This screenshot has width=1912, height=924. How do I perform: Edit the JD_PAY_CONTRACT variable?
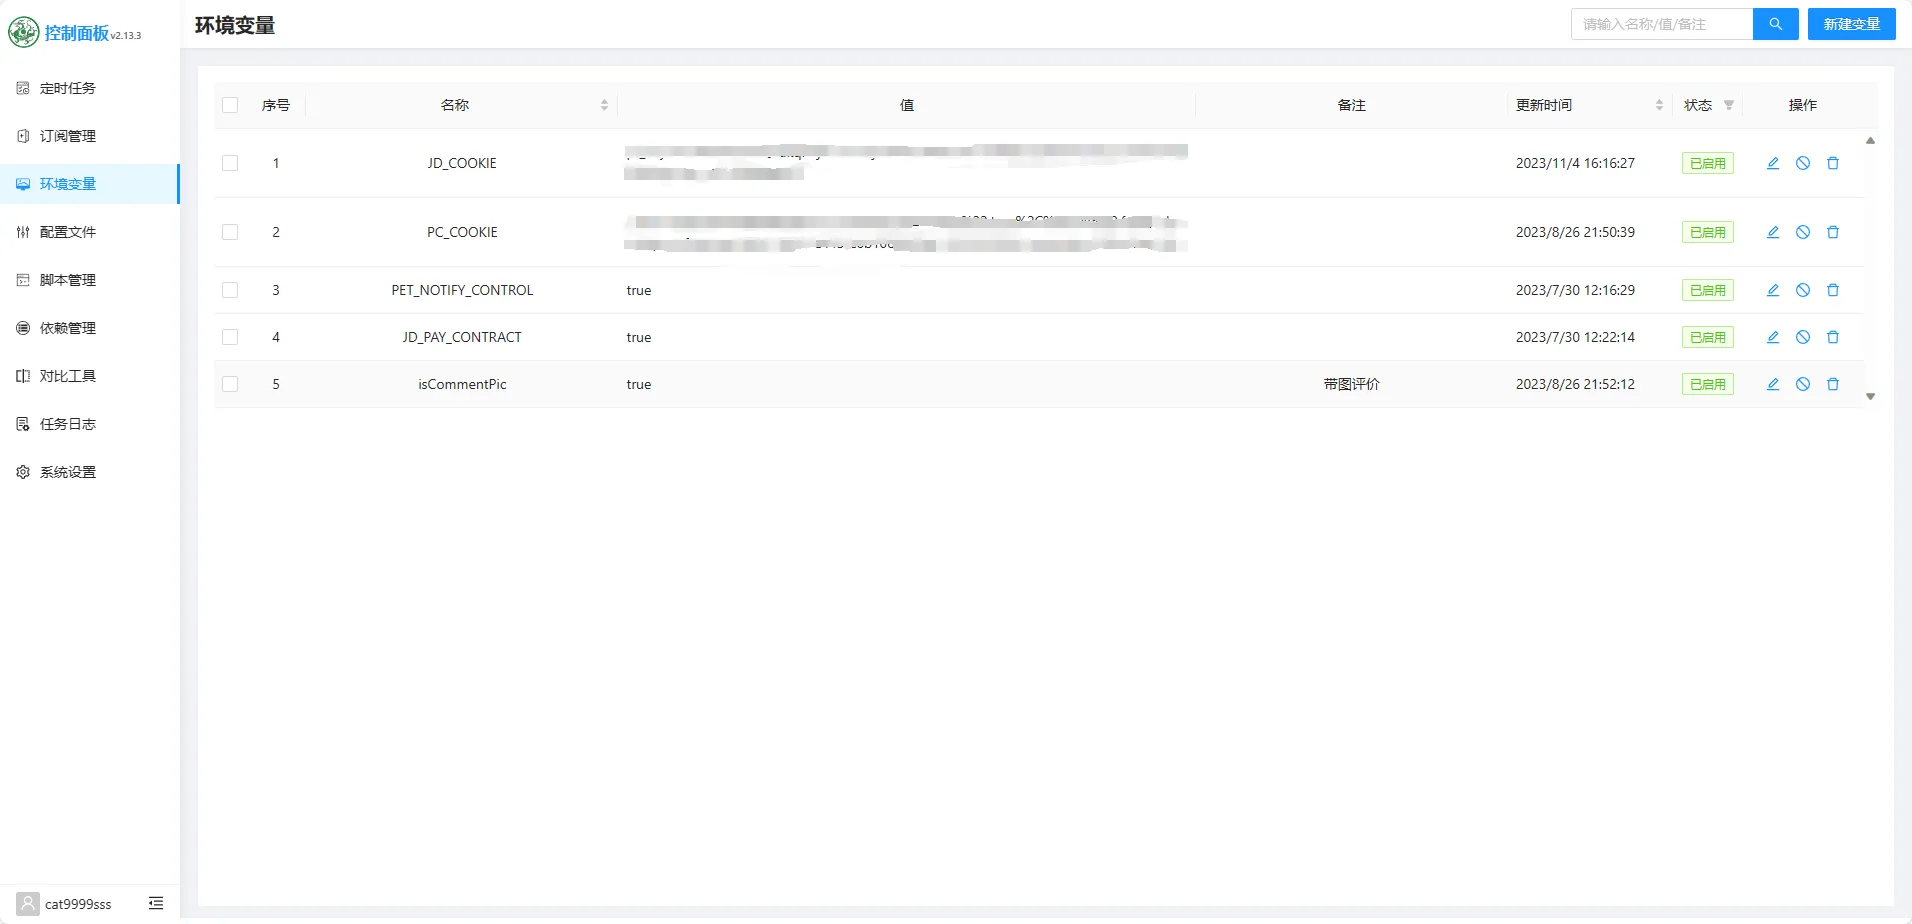(1773, 337)
